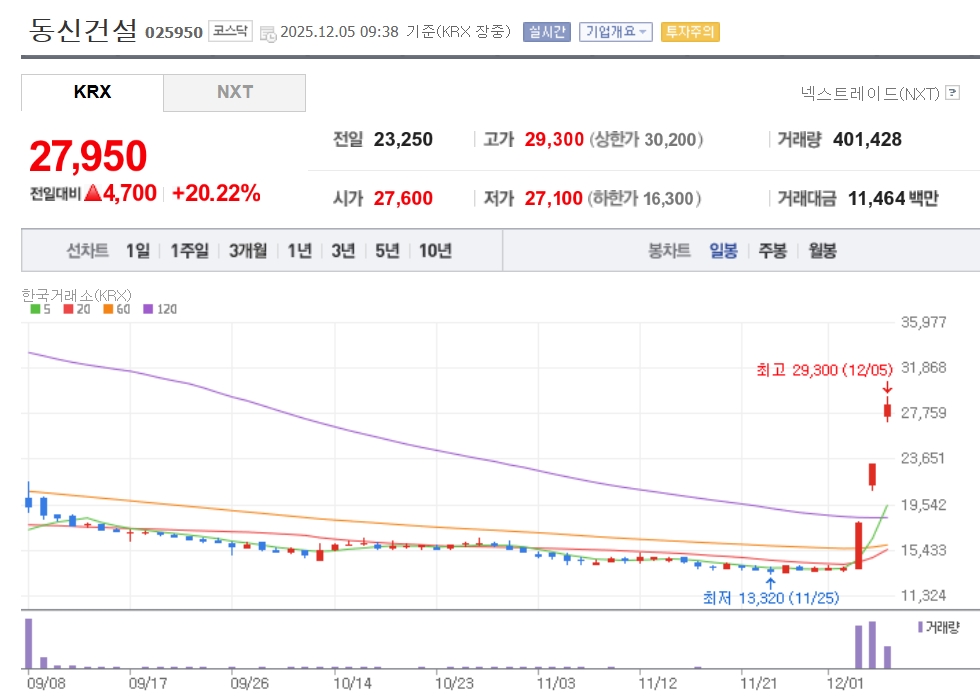Switch to 월봉 monthly candle chart
This screenshot has height=700, width=980.
[822, 251]
